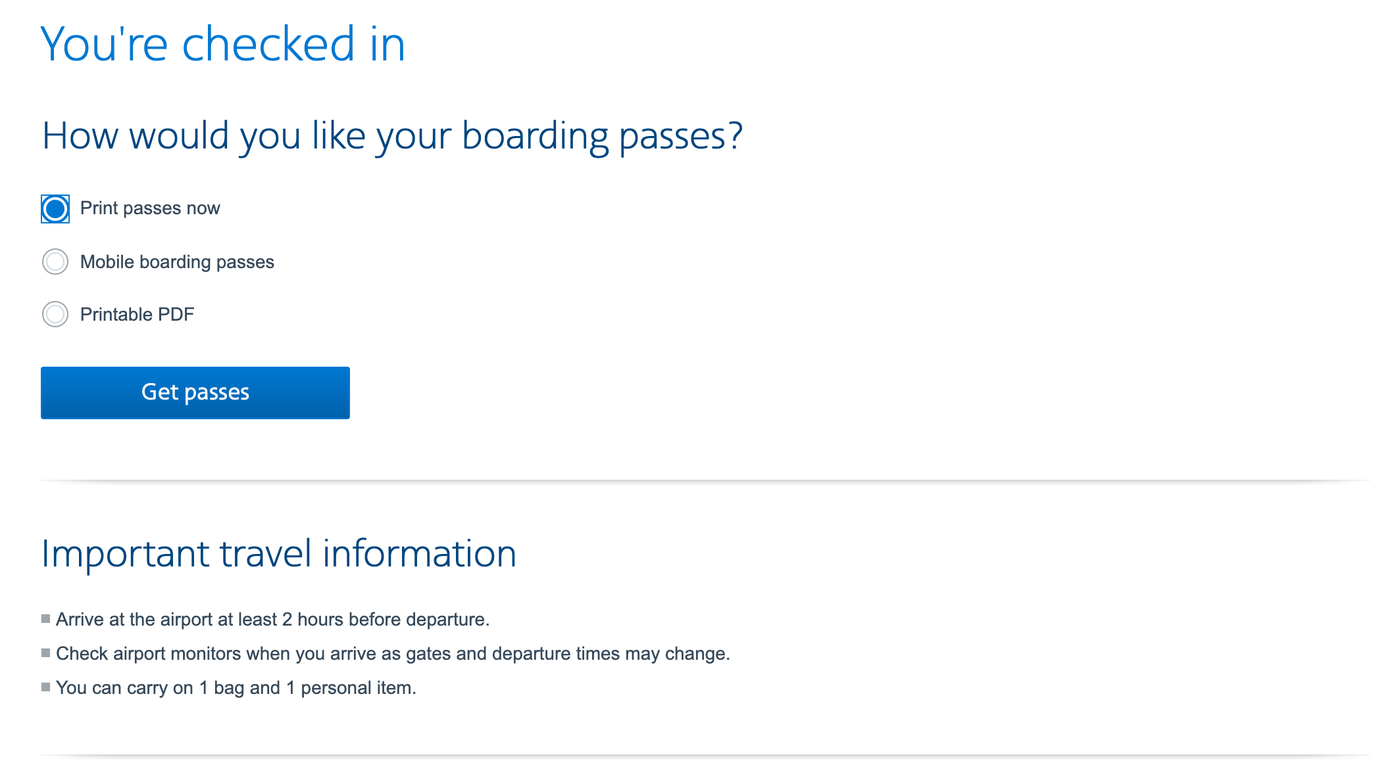This screenshot has width=1400, height=782.
Task: Click the bullet marker beside gates change tip
Action: pos(44,652)
